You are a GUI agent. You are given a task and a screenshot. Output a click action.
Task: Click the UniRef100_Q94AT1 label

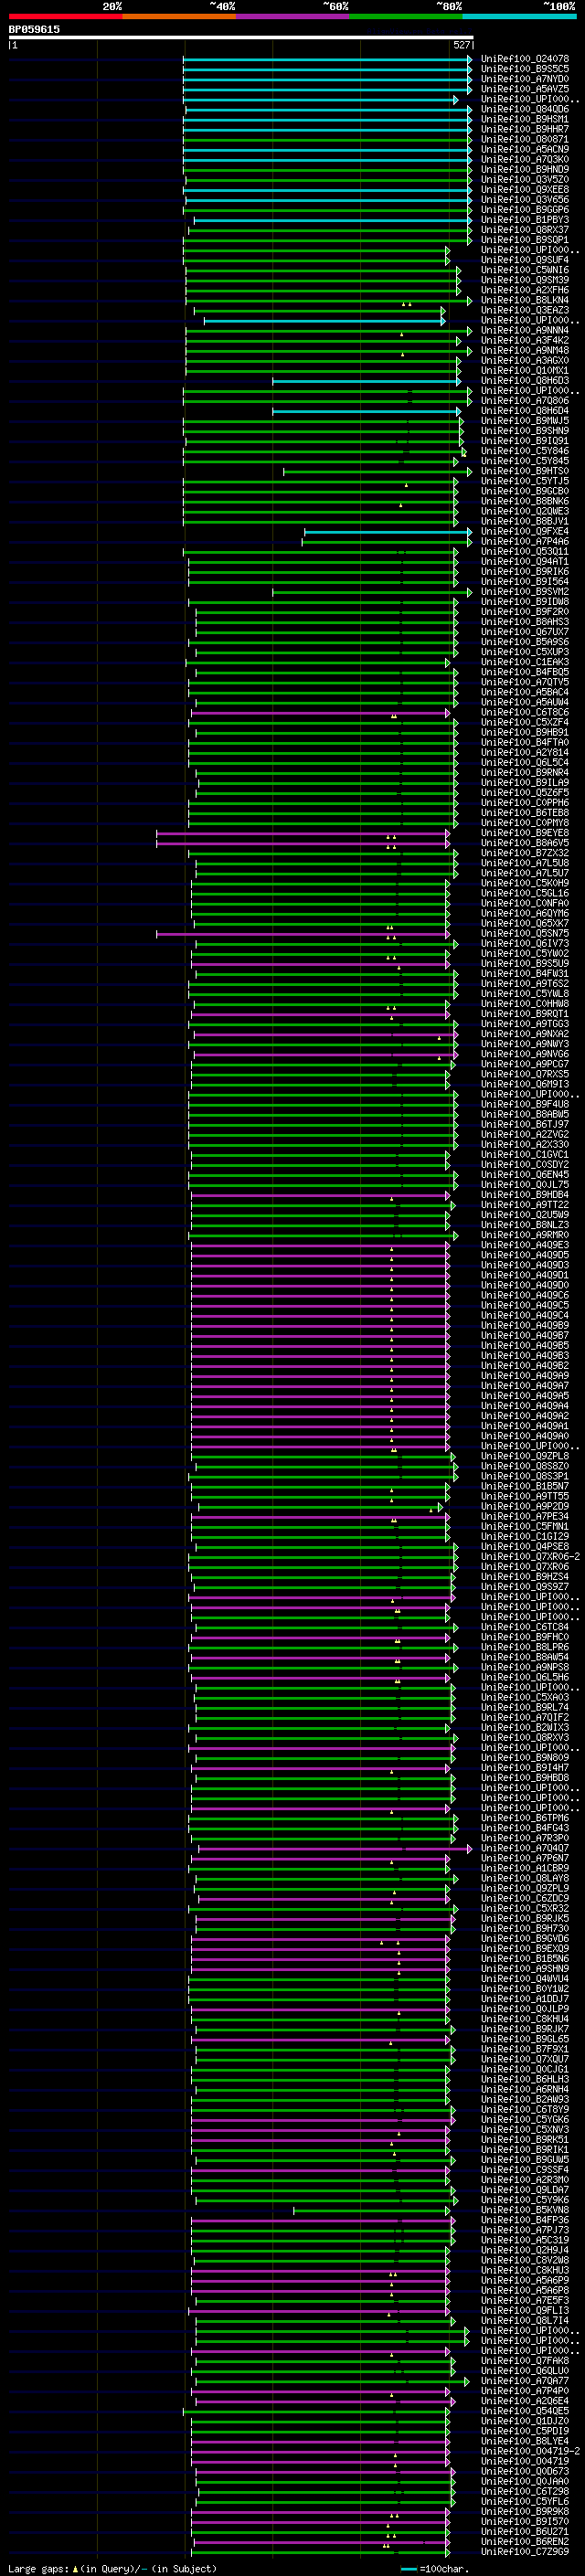tap(525, 561)
